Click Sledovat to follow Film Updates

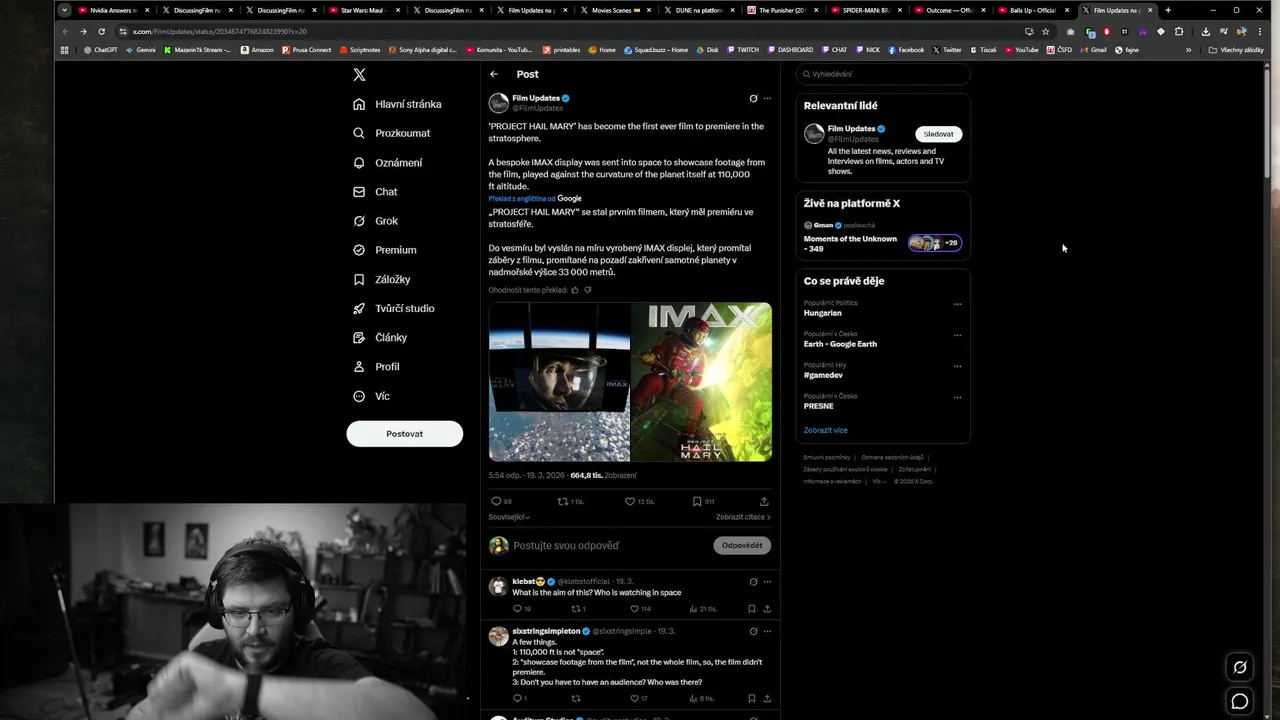938,134
